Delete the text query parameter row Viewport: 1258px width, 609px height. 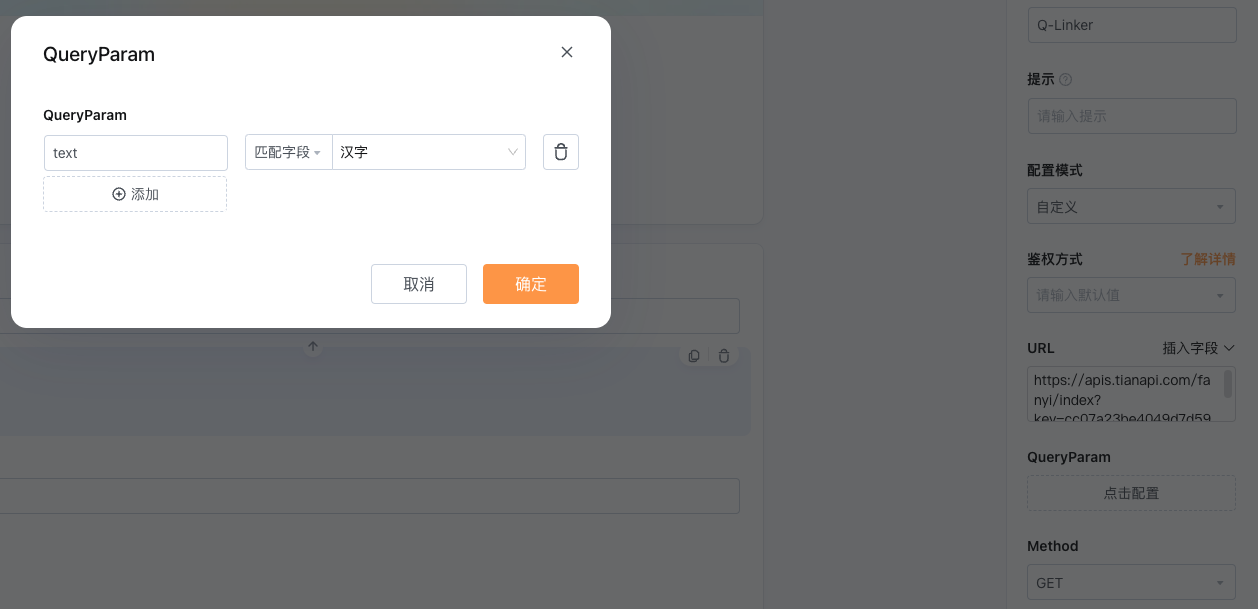coord(561,152)
